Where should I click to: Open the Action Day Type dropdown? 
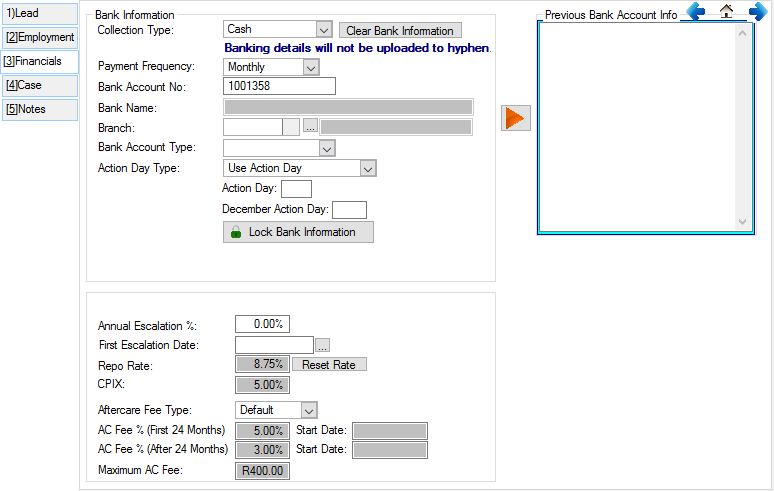tap(367, 168)
